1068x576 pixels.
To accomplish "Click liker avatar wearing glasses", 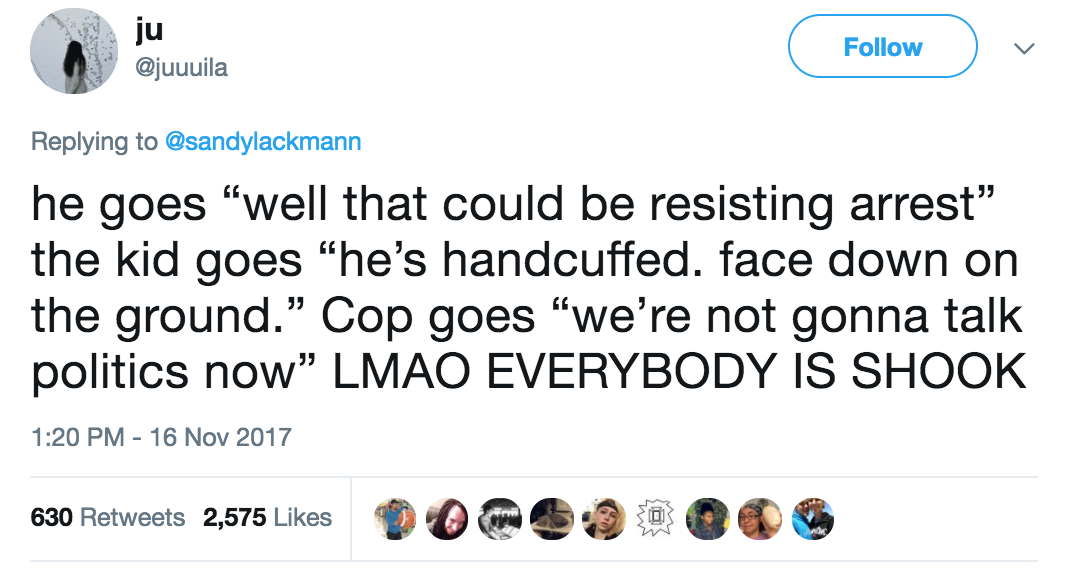I will (758, 518).
